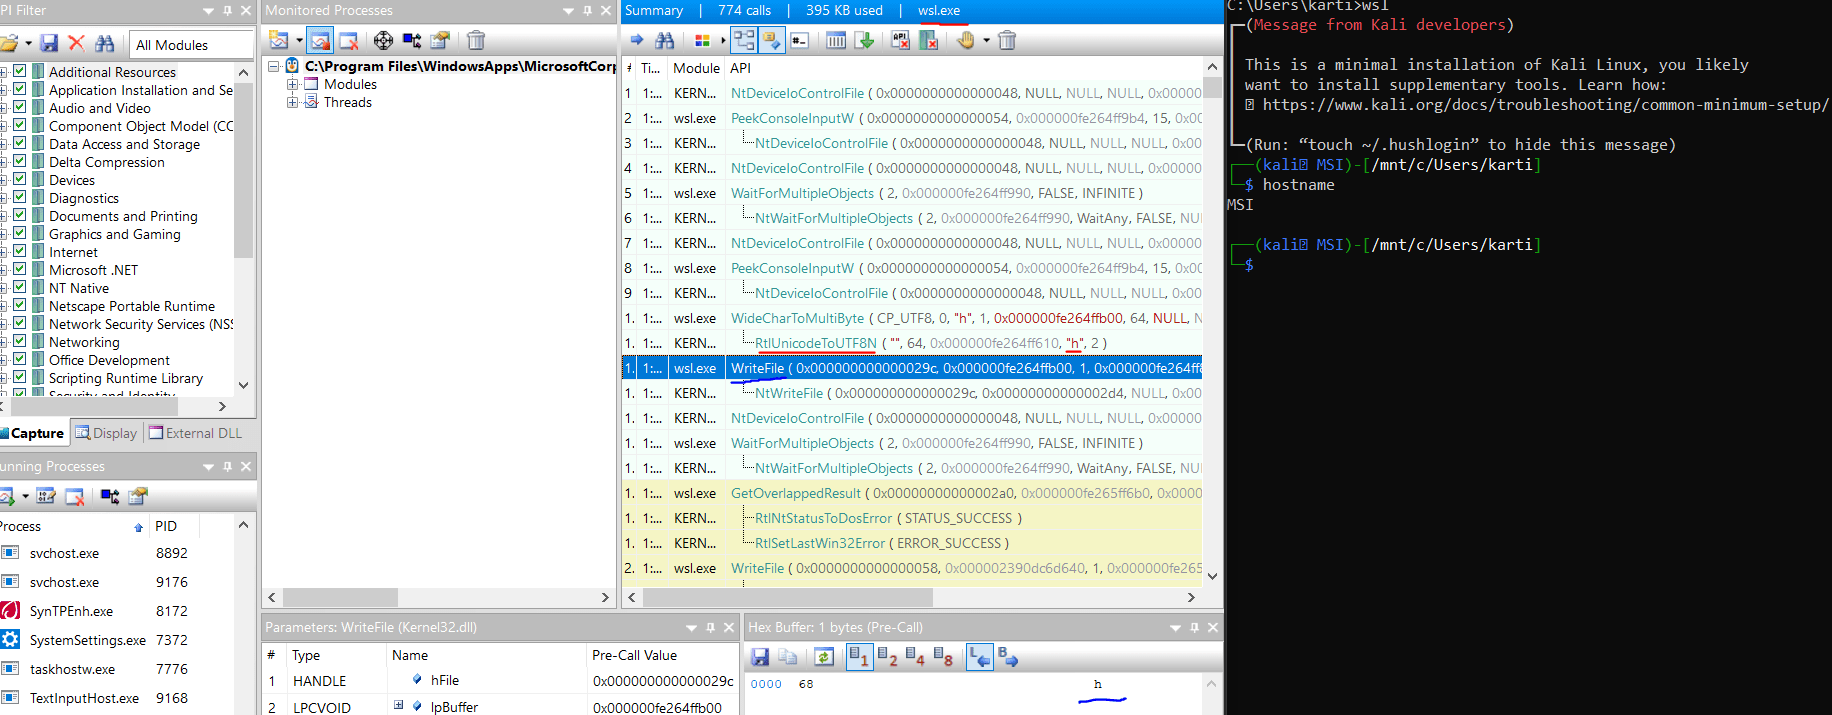The image size is (1832, 715).
Task: Click the trash icon in Monitored Processes toolbar
Action: (x=476, y=40)
